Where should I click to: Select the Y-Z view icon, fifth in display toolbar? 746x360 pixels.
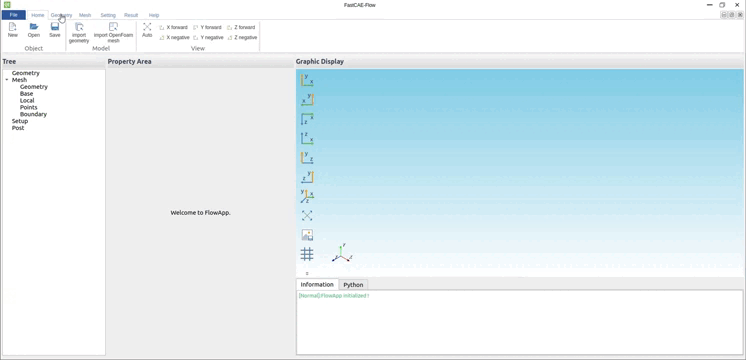tap(307, 157)
